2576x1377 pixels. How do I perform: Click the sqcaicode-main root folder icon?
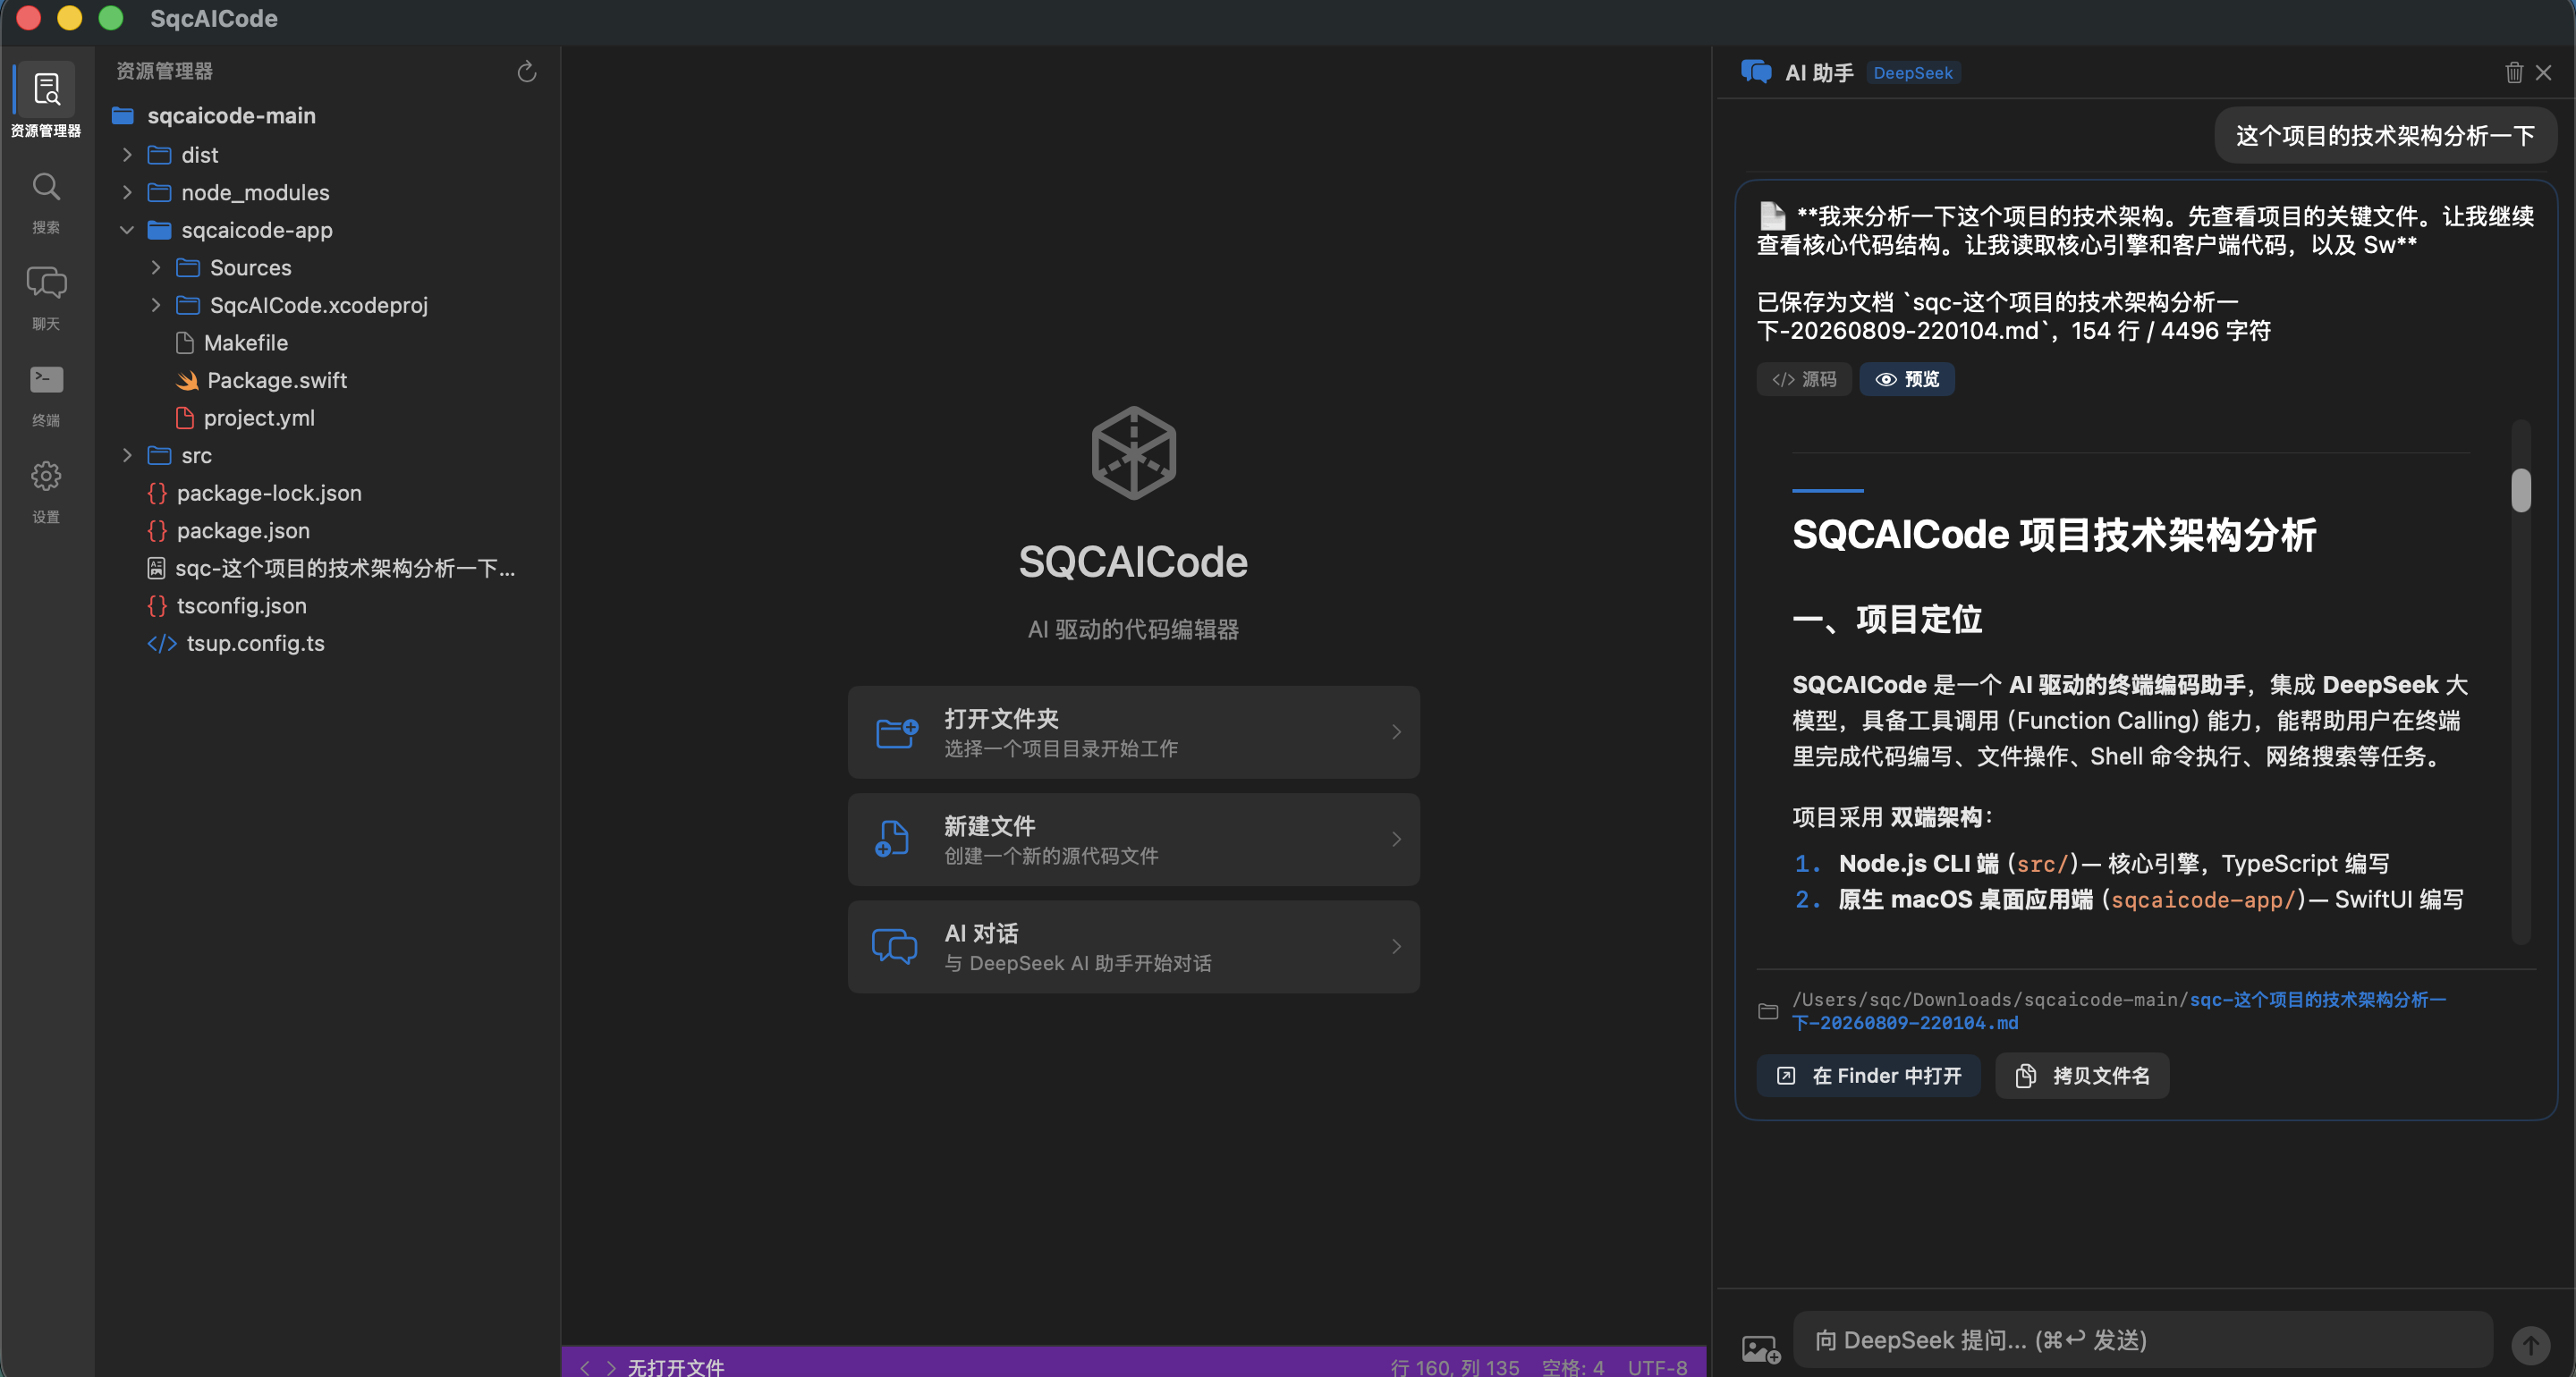pyautogui.click(x=123, y=115)
